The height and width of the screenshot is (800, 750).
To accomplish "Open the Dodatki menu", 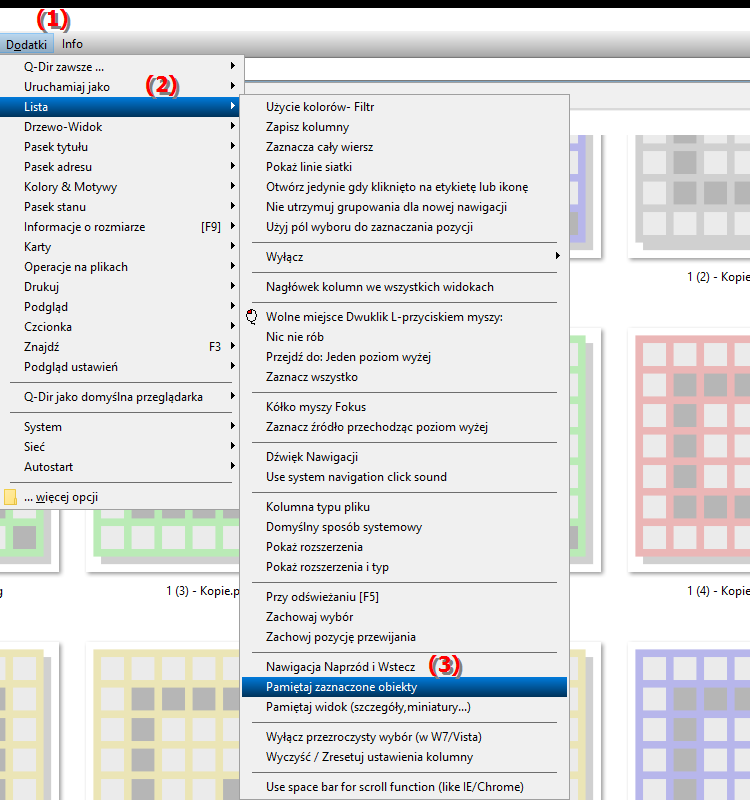I will 26,44.
